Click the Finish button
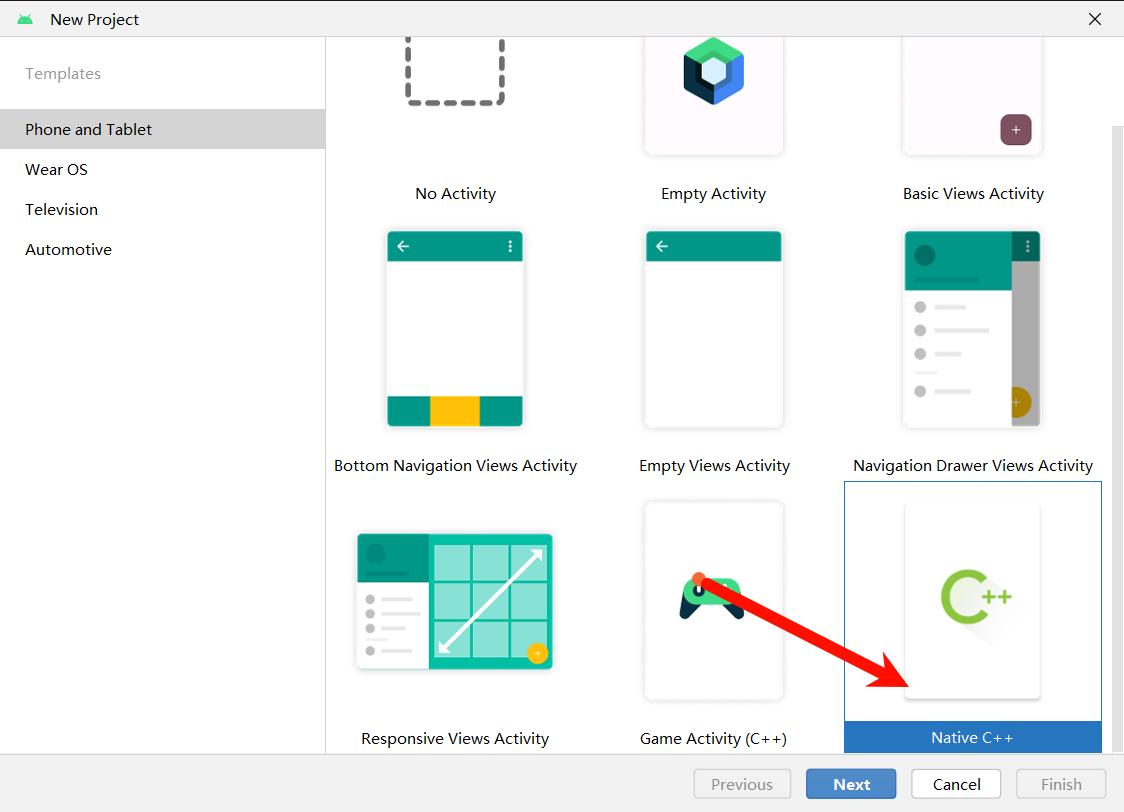 [1061, 784]
